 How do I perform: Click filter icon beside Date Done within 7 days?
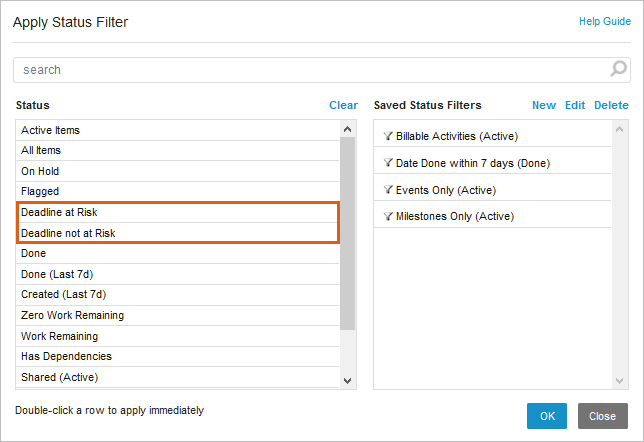click(388, 163)
